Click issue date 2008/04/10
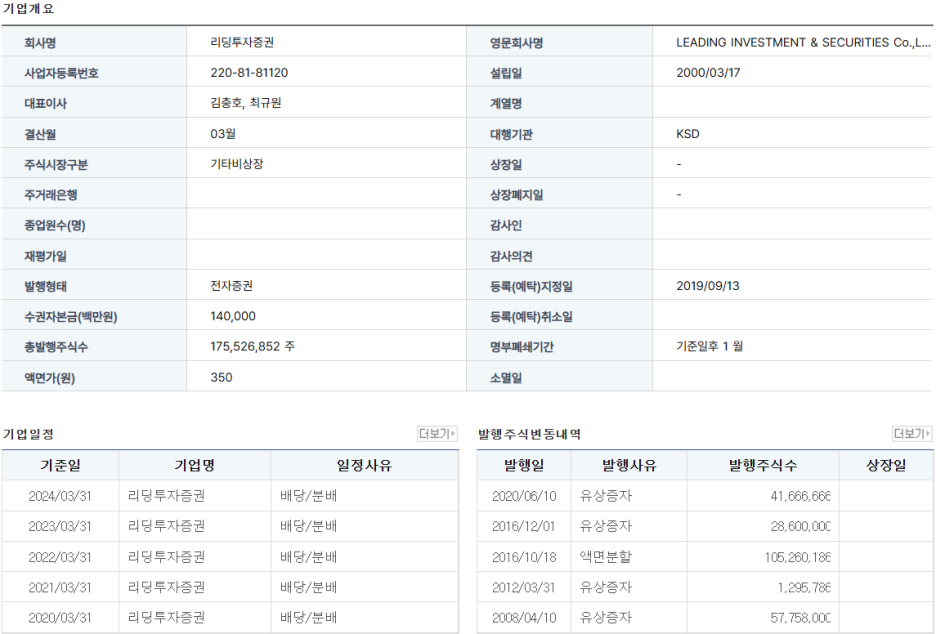 click(x=524, y=618)
